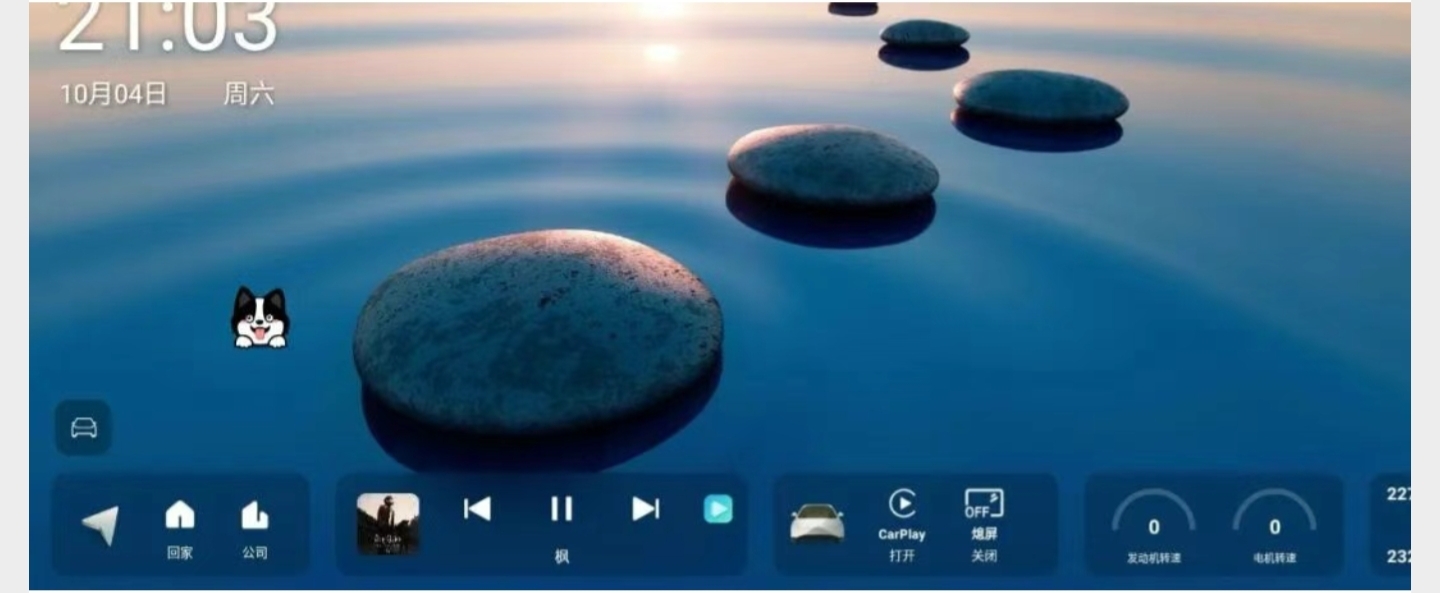
Task: Tap the song title 枫
Action: [x=562, y=557]
